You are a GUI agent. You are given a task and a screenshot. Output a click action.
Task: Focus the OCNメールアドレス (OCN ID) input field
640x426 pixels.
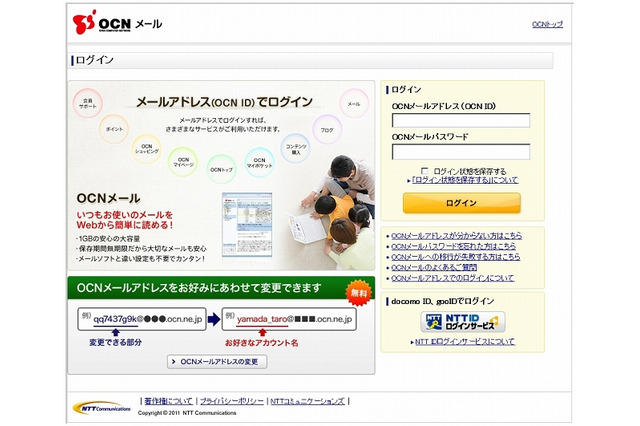(461, 120)
